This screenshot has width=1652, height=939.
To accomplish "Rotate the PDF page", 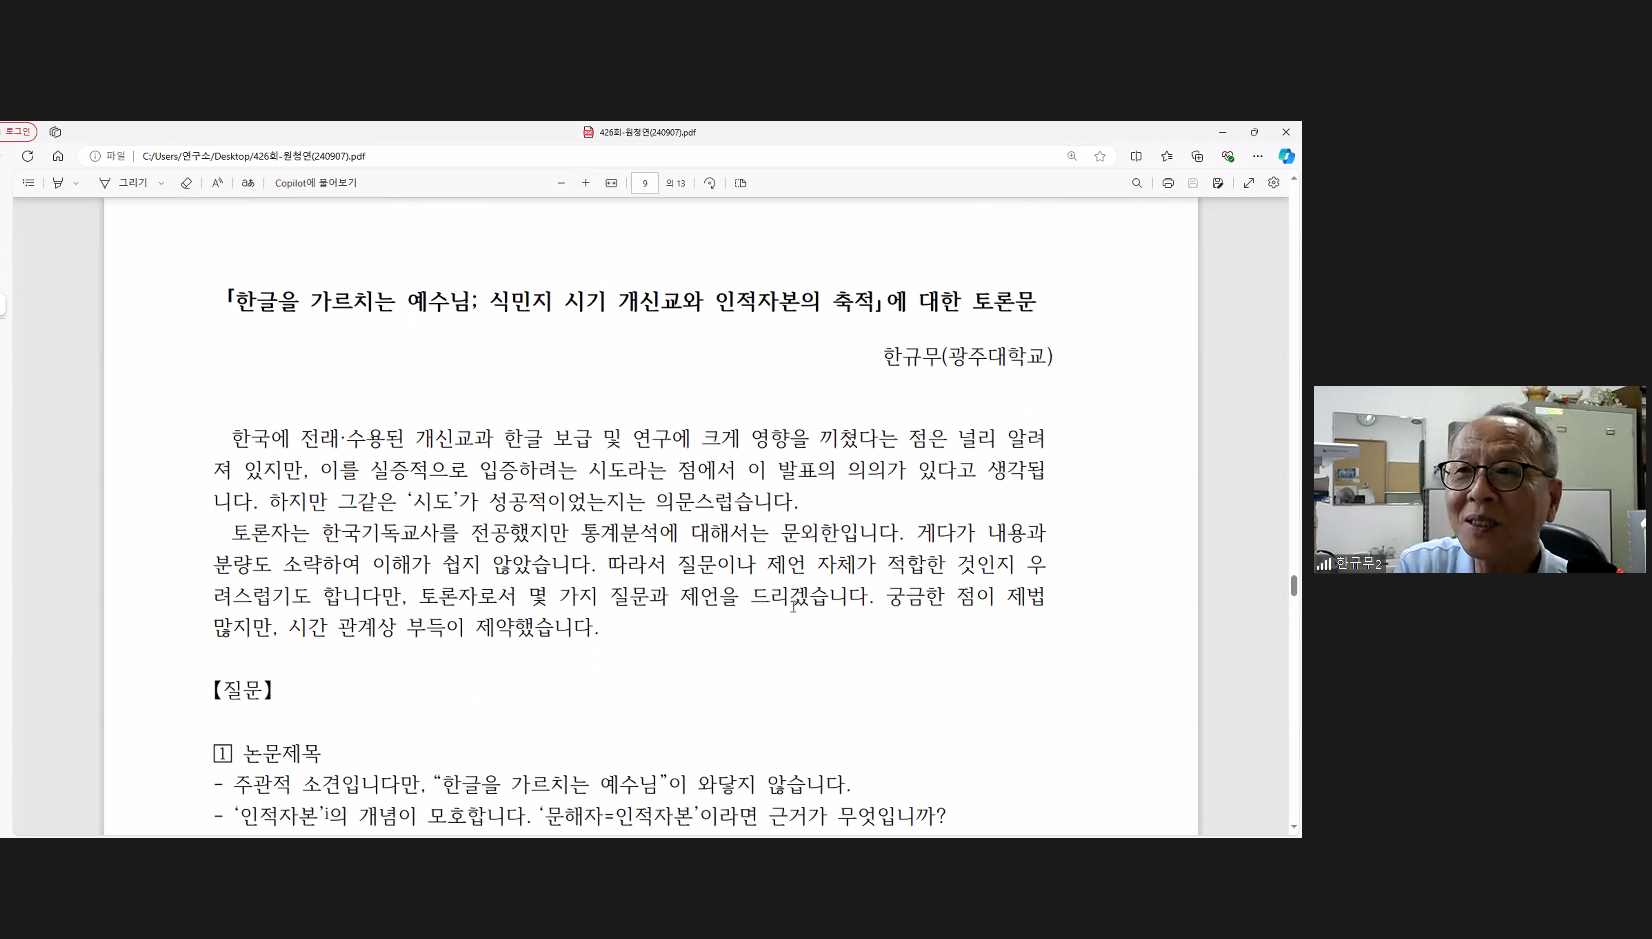I will pyautogui.click(x=710, y=183).
